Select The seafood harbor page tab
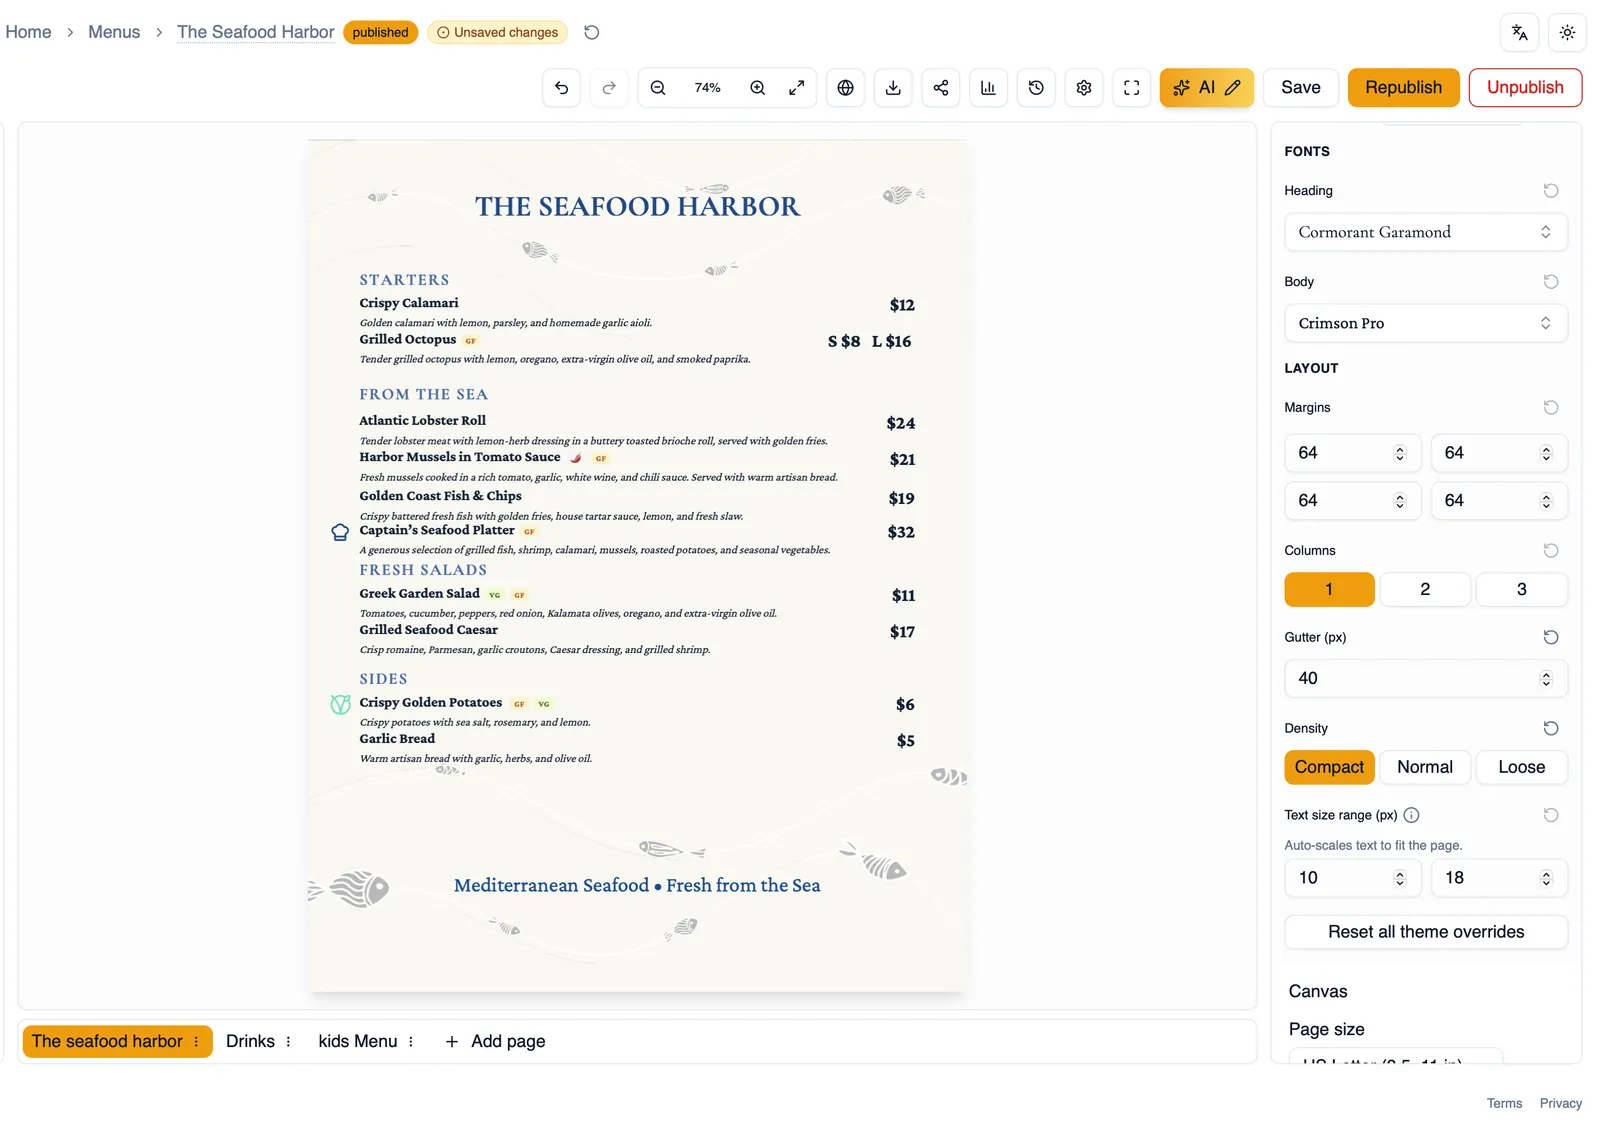1600x1125 pixels. [107, 1042]
